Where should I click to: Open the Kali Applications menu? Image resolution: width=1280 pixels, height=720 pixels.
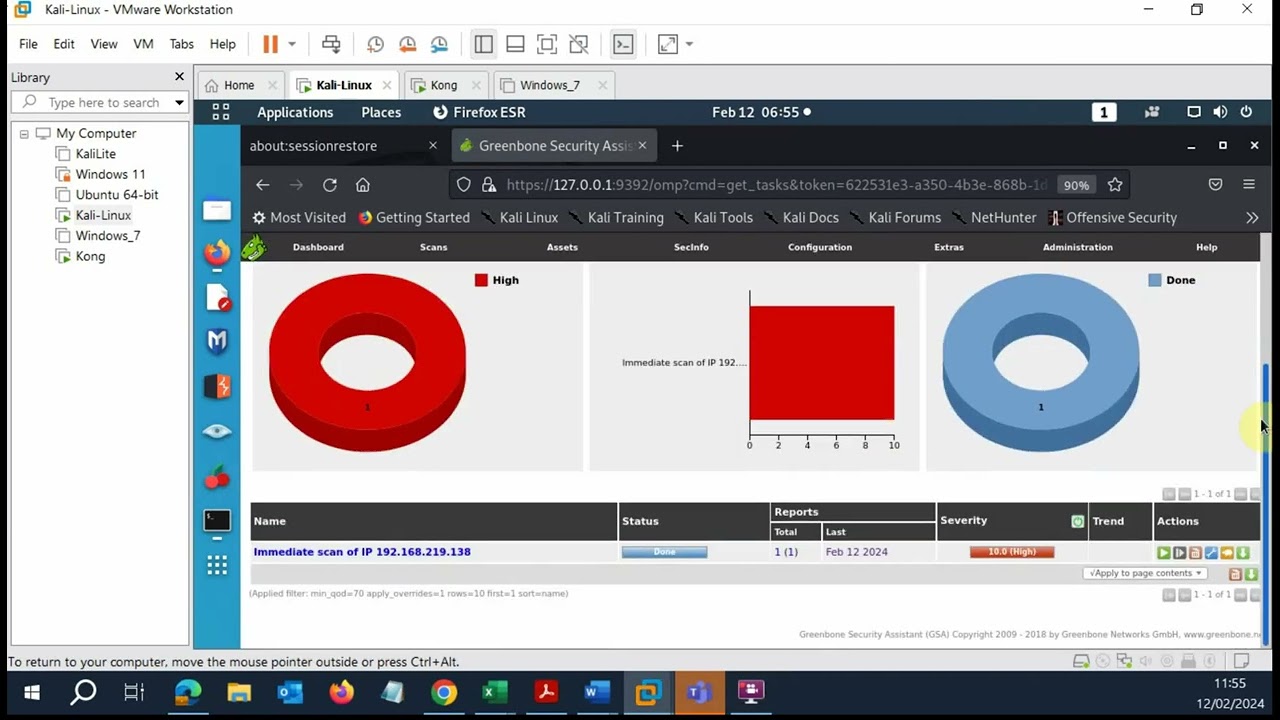pyautogui.click(x=295, y=112)
